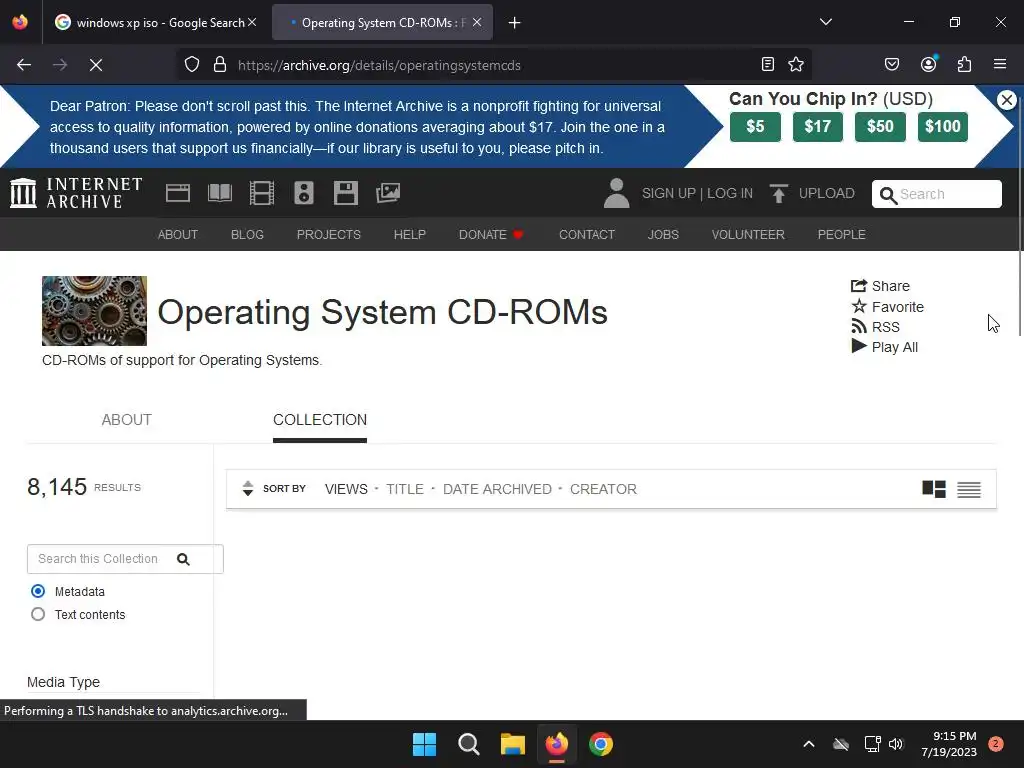Open Firefox account menu
This screenshot has height=768, width=1024.
point(928,64)
